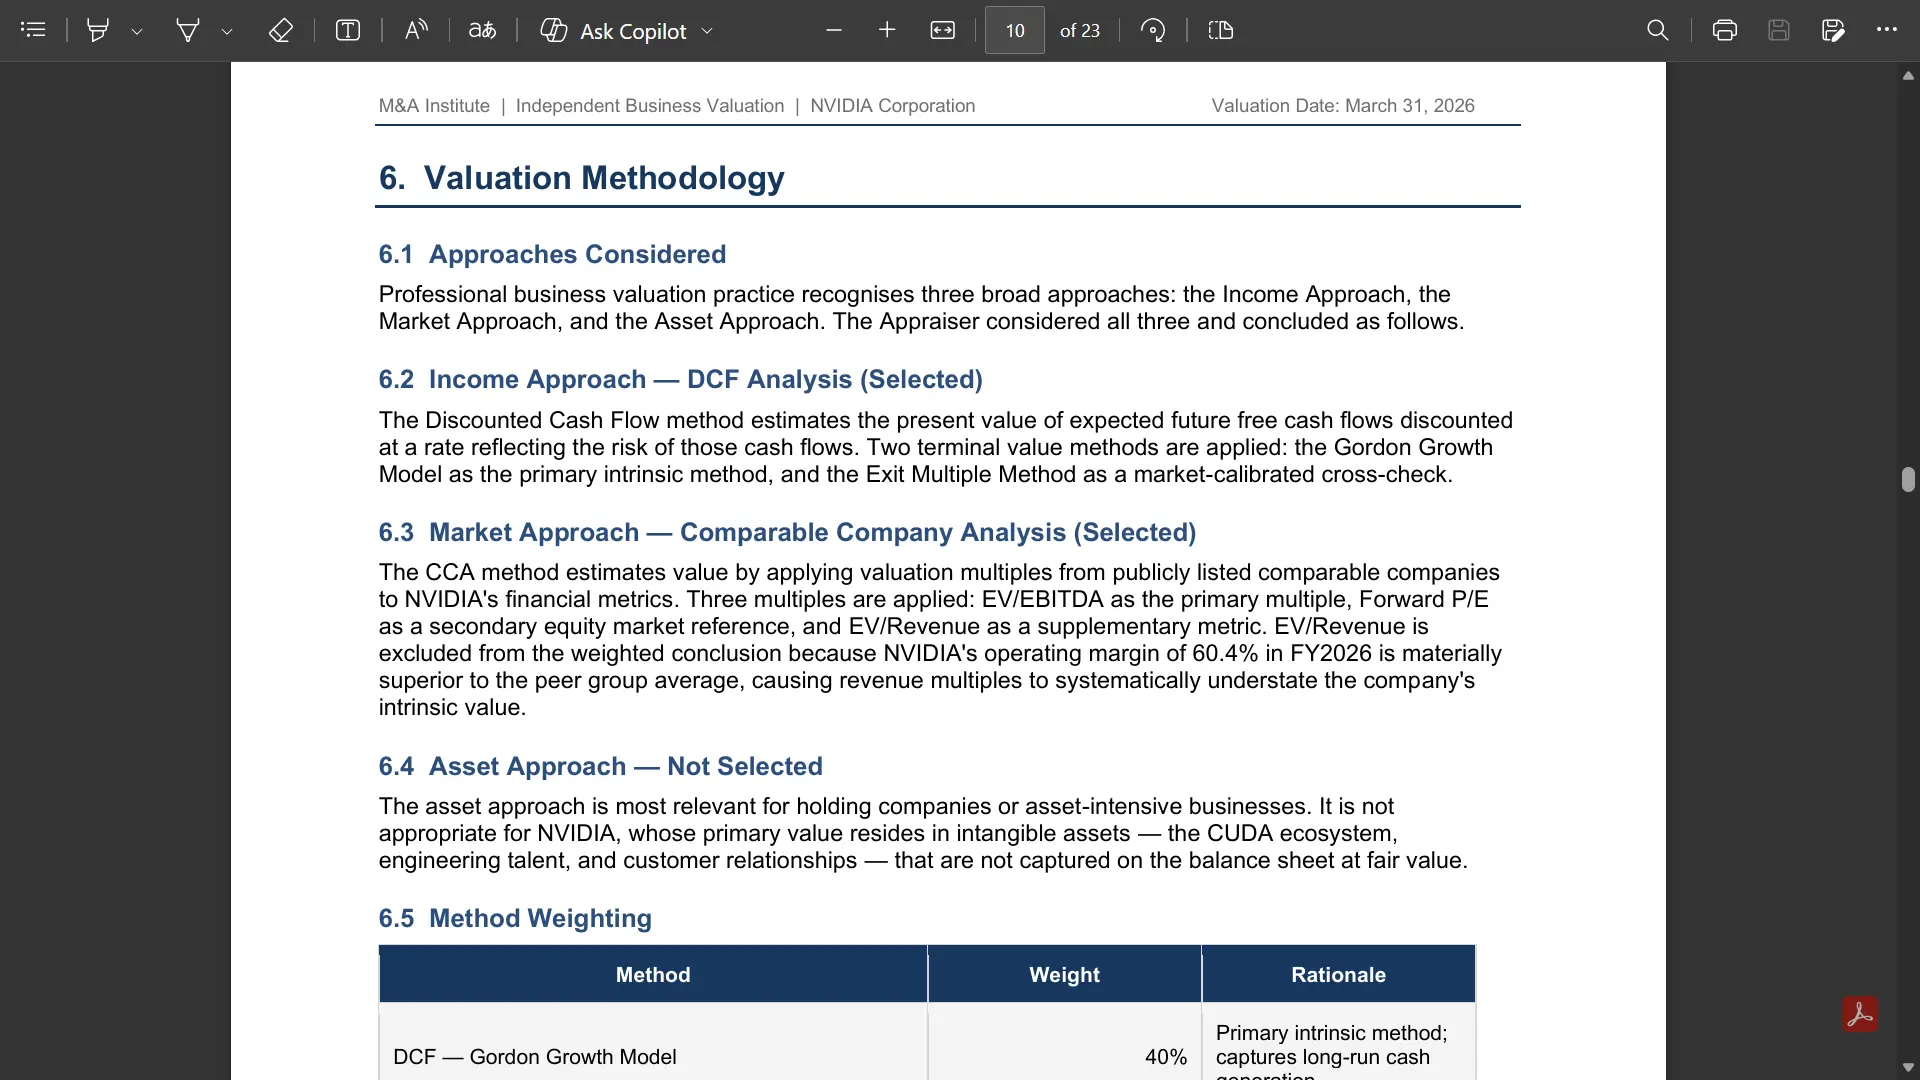
Task: Click the page number field
Action: point(1015,30)
